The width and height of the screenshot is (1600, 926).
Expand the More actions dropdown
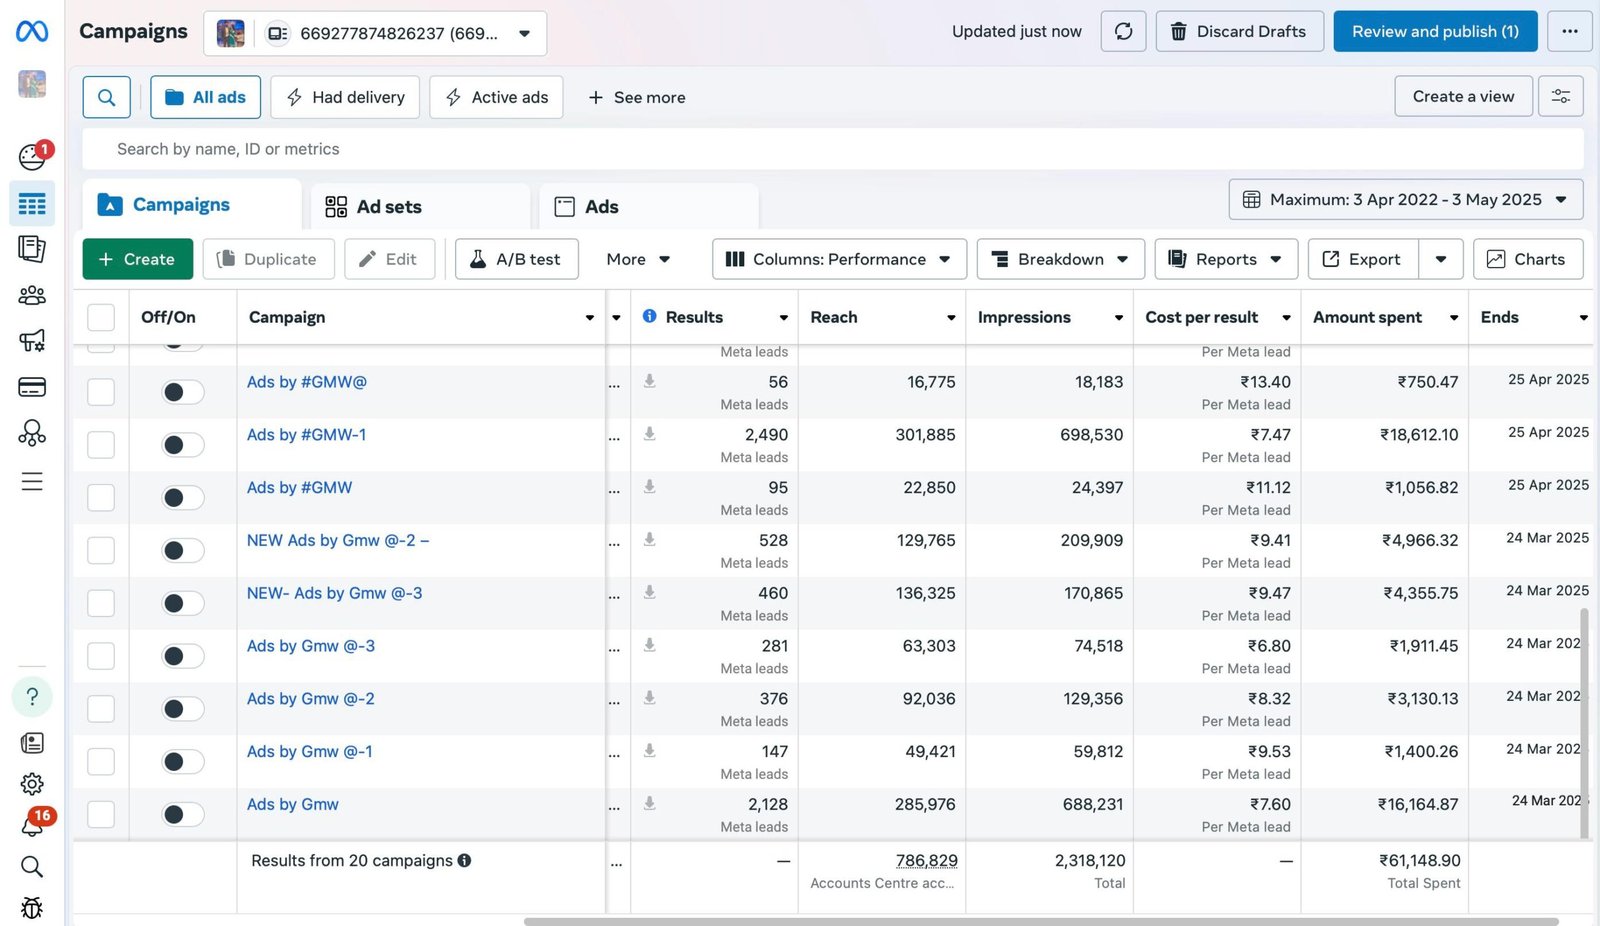[638, 259]
